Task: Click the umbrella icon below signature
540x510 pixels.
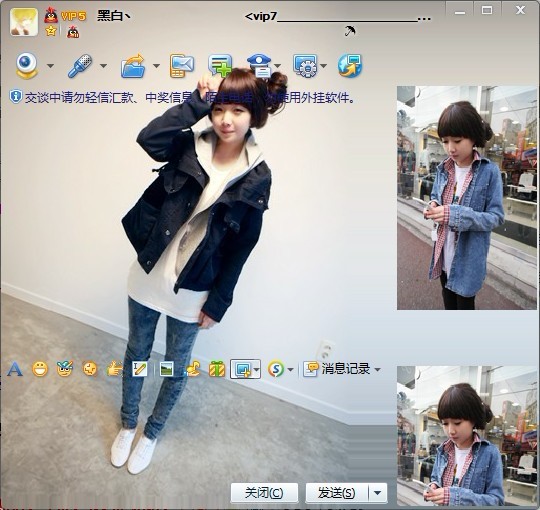Action: [350, 31]
